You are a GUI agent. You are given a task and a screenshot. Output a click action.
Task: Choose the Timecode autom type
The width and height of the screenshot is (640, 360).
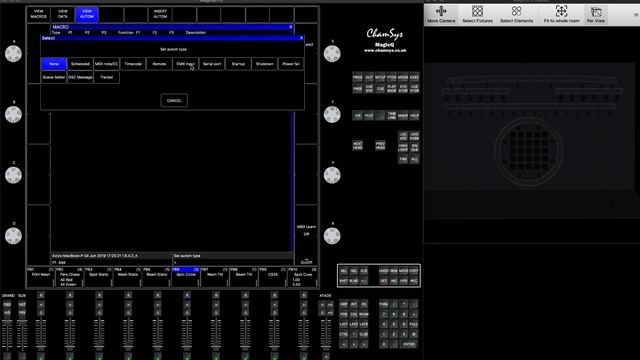(133, 64)
